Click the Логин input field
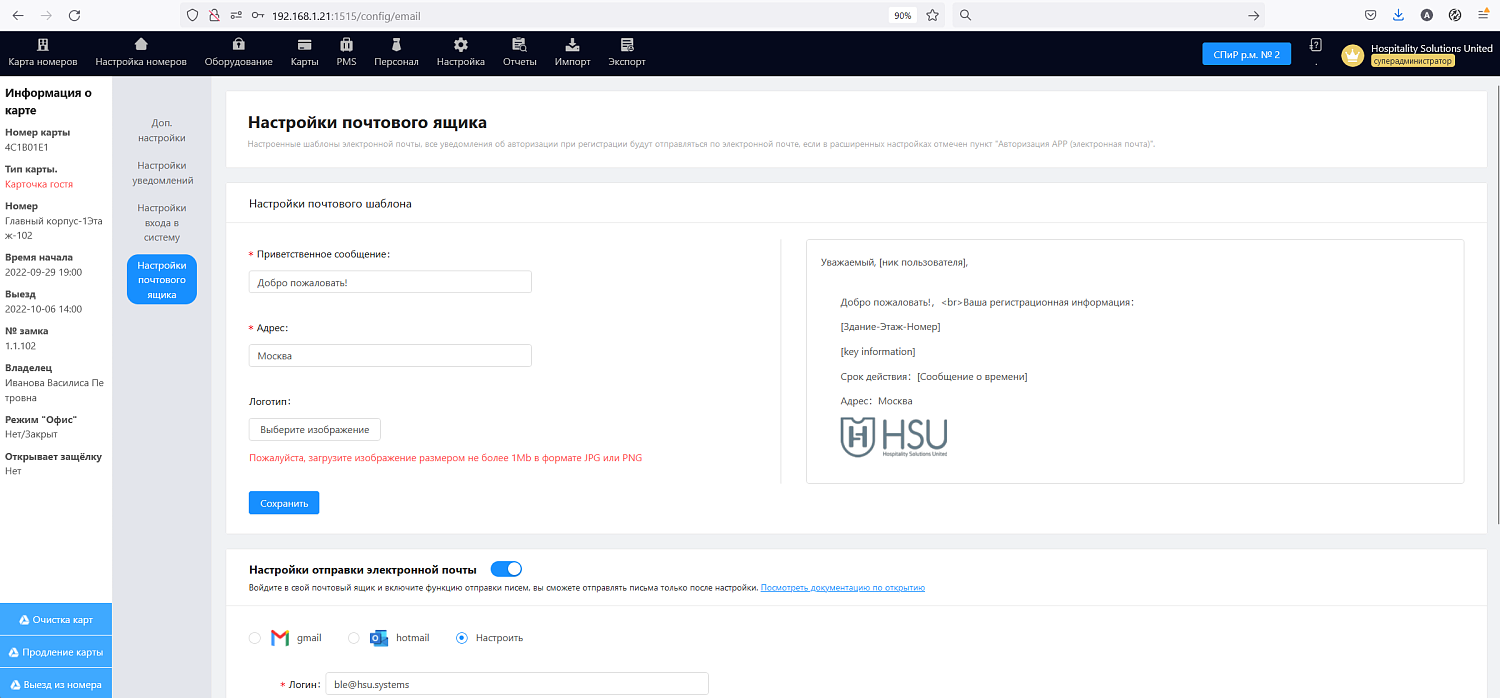Screen dimensions: 1500x698 [516, 683]
